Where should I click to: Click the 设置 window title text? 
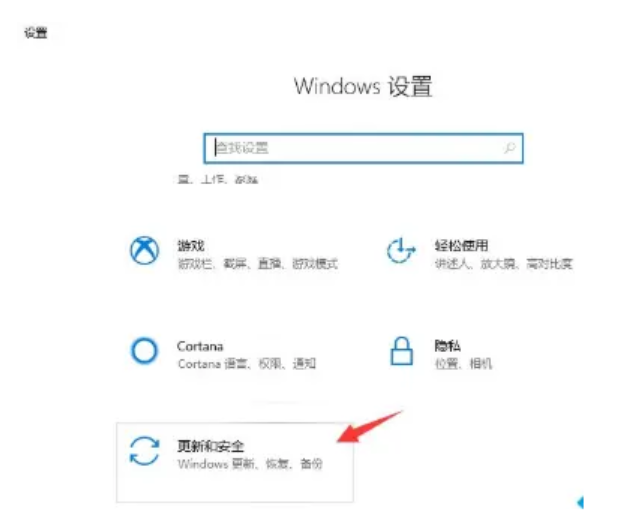click(x=36, y=32)
